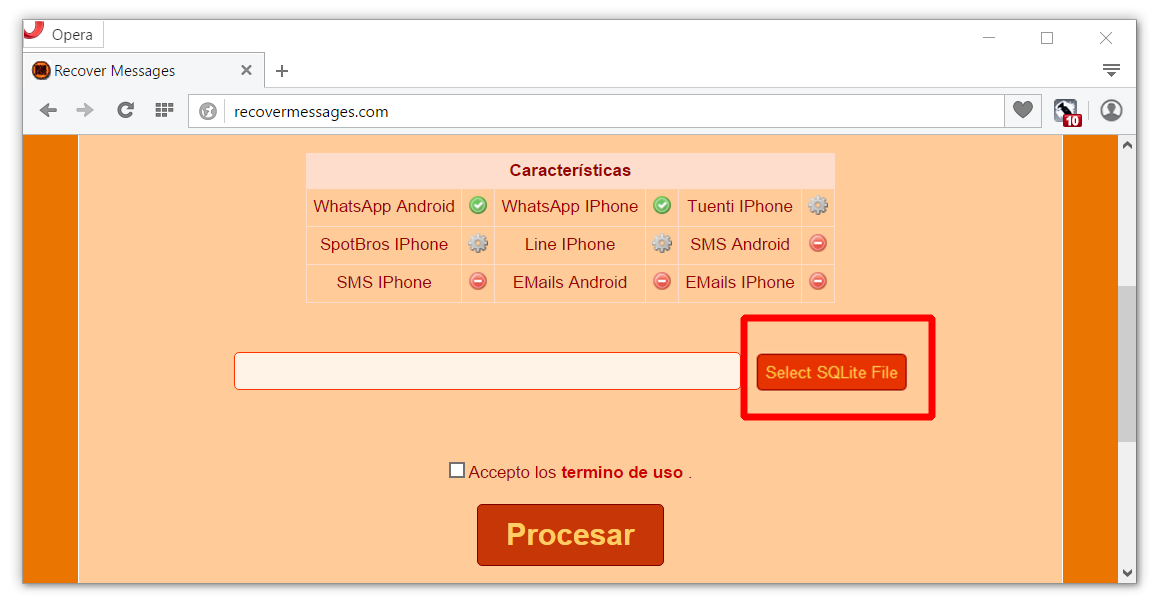Click the vertical scrollbar thumb
This screenshot has width=1159, height=606.
1126,364
